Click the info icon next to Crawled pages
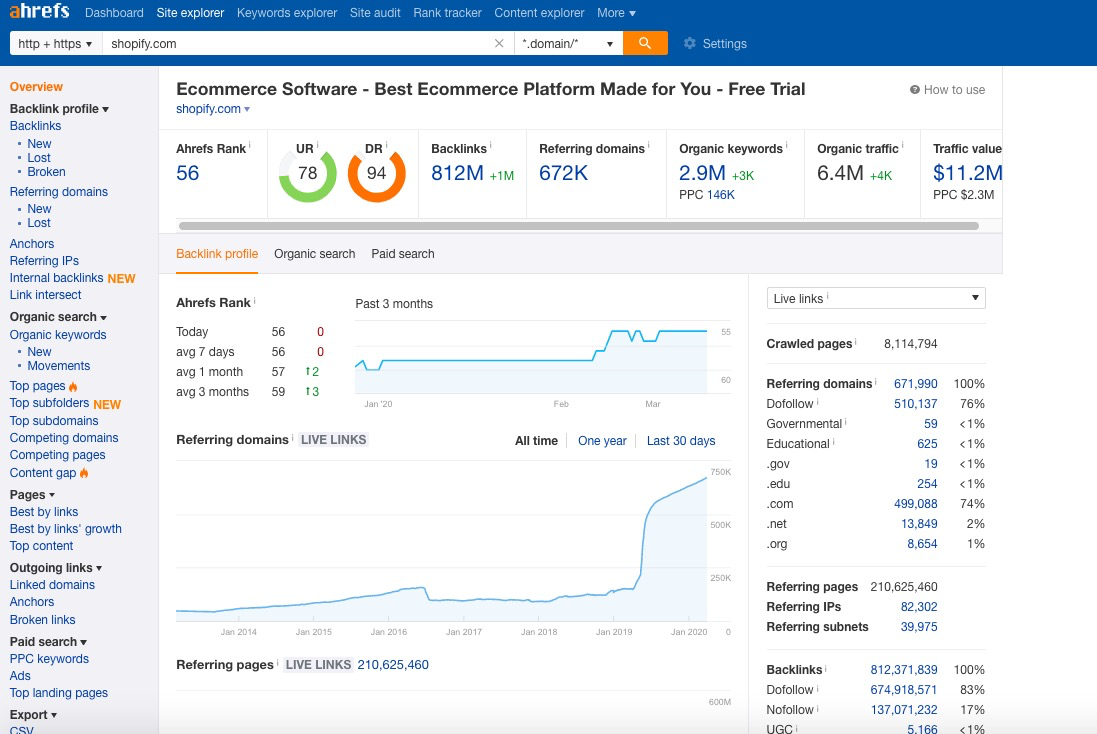The height and width of the screenshot is (734, 1097). [856, 341]
